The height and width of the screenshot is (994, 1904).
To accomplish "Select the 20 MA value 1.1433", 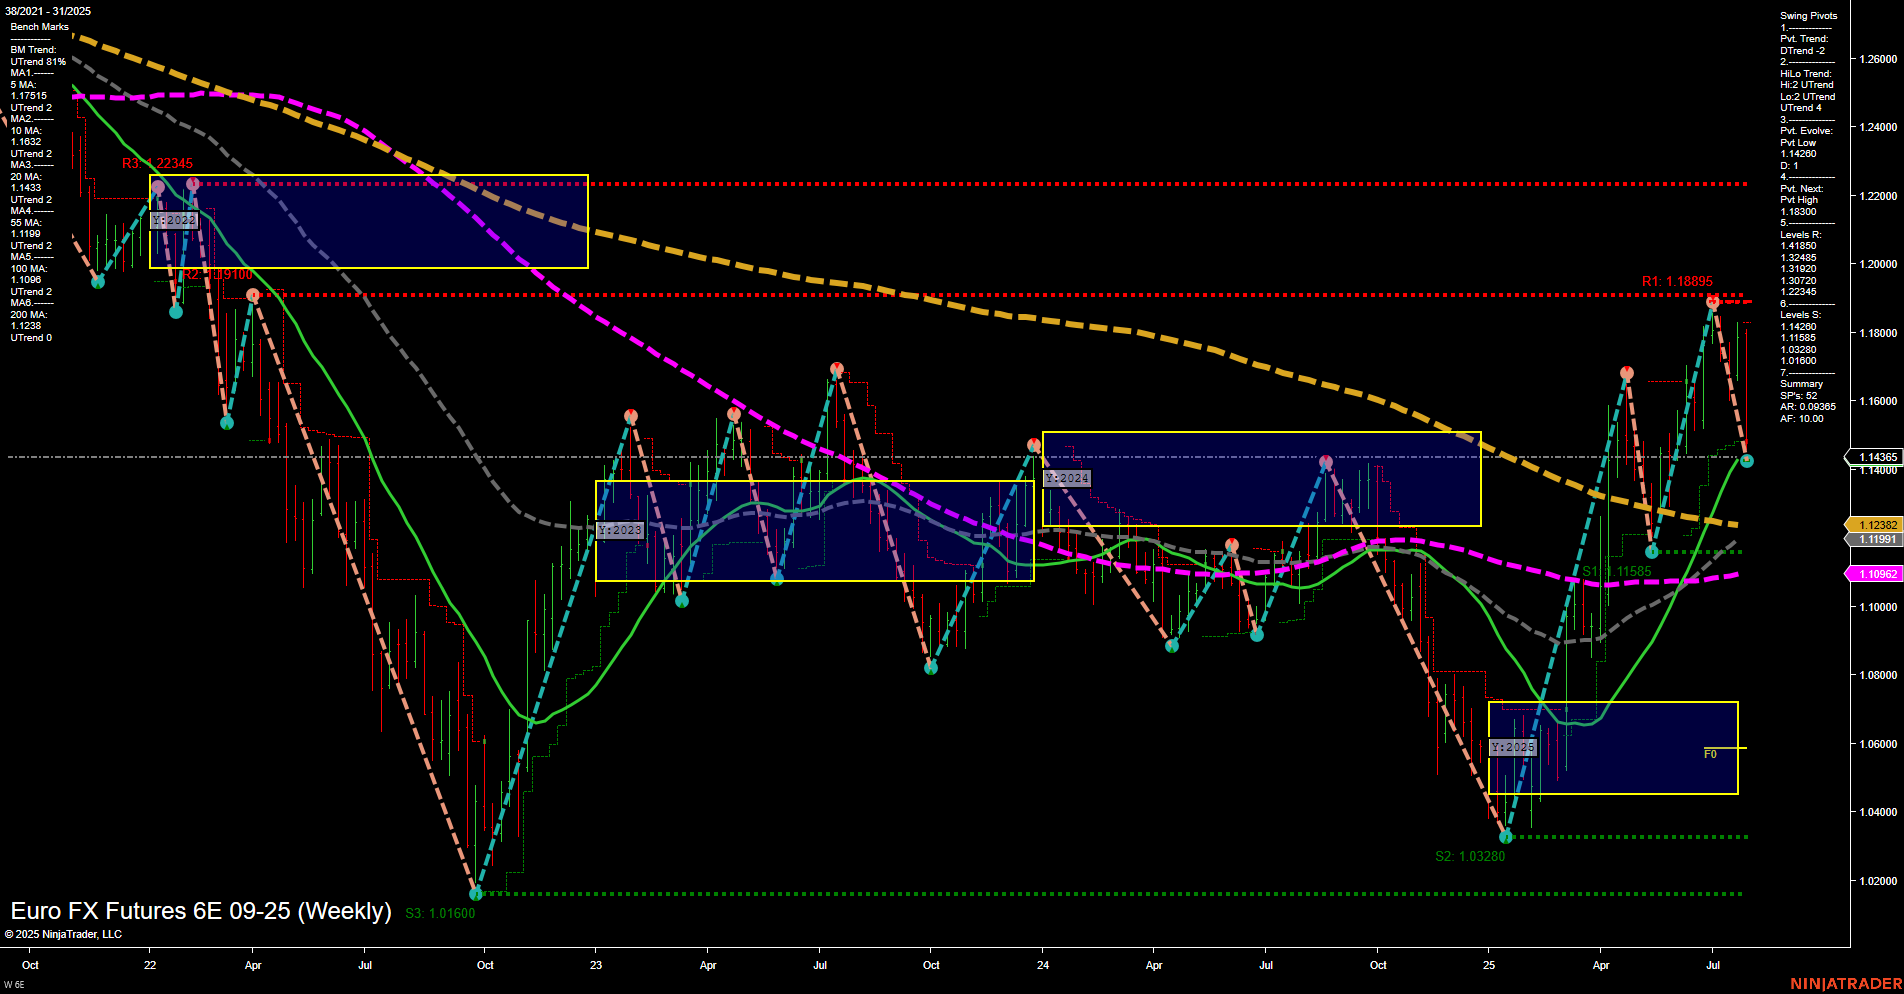I will pos(26,188).
